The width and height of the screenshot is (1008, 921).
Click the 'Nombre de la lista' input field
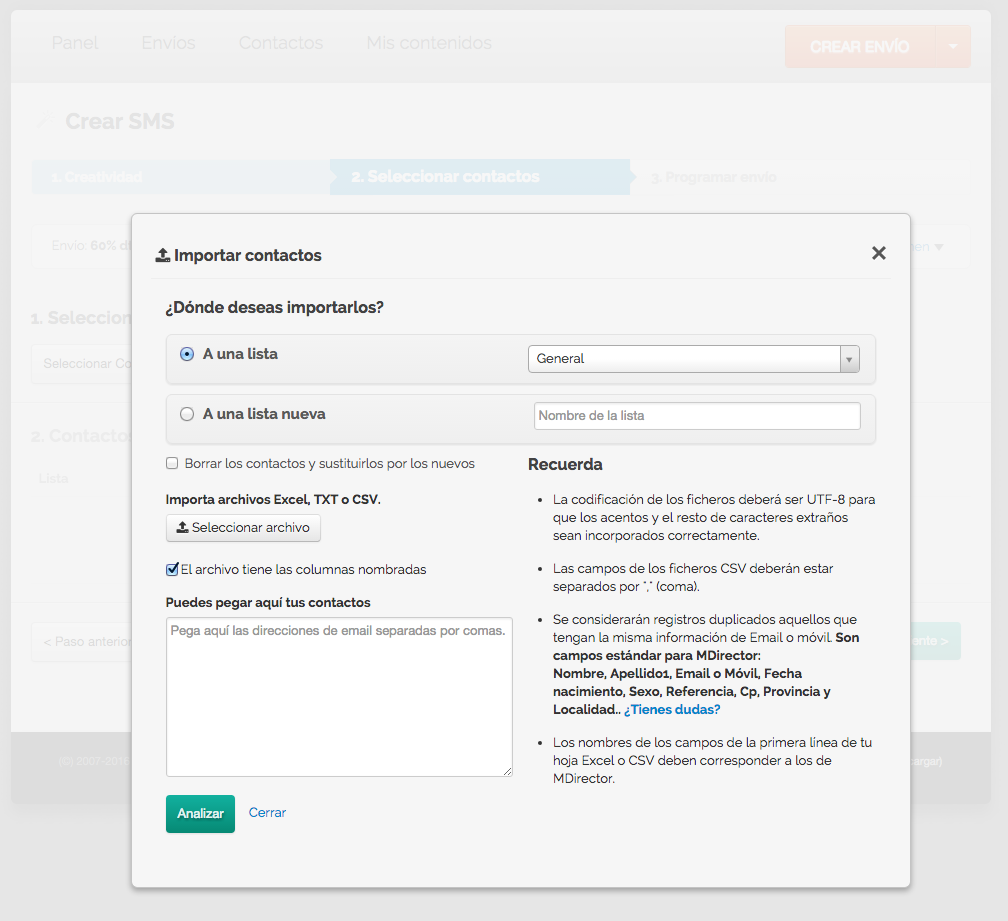click(697, 416)
